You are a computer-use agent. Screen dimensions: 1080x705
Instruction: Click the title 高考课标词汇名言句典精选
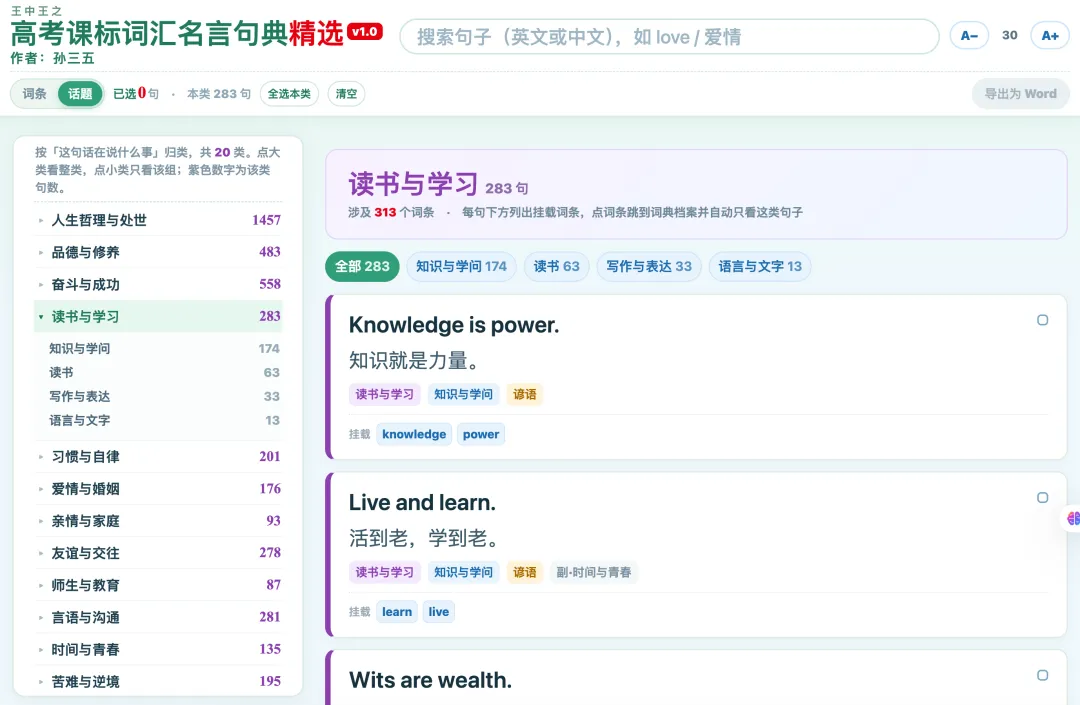click(x=177, y=33)
